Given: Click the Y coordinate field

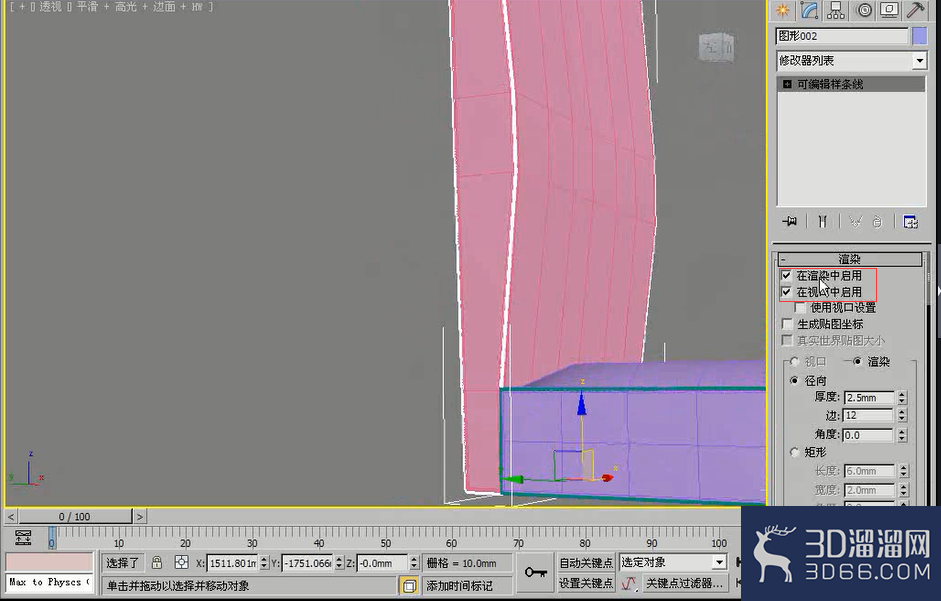Looking at the screenshot, I should (x=307, y=563).
